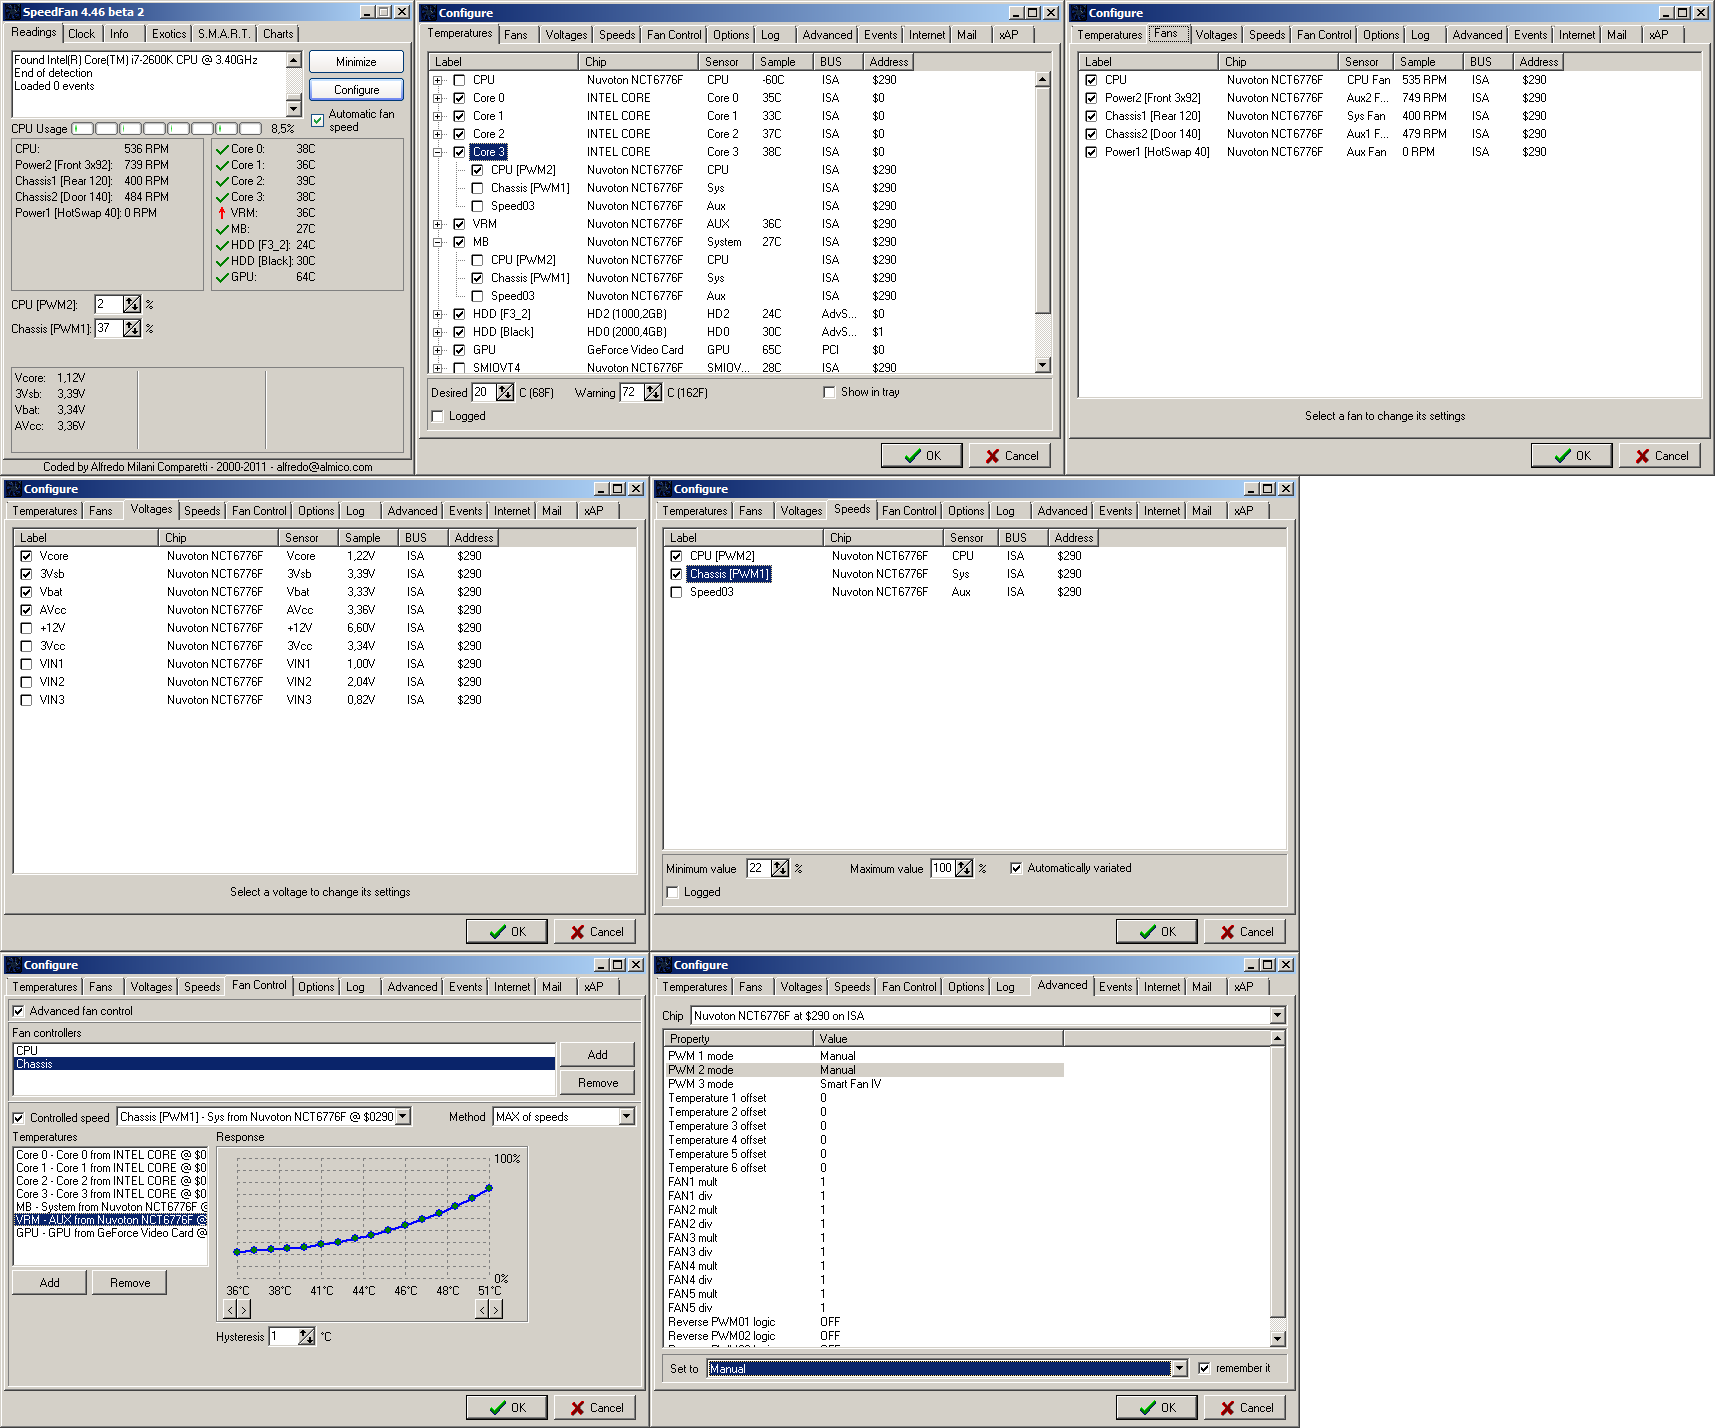This screenshot has height=1428, width=1715.
Task: Click vertical scrollbar of the PWM property list
Action: coord(1277,1189)
